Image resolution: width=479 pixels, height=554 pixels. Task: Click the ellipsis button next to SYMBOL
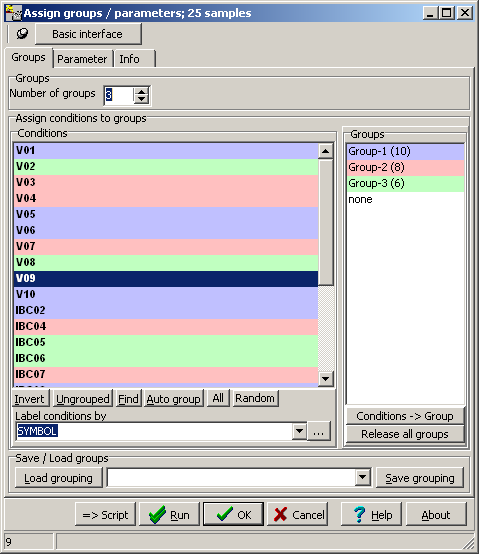pyautogui.click(x=319, y=431)
